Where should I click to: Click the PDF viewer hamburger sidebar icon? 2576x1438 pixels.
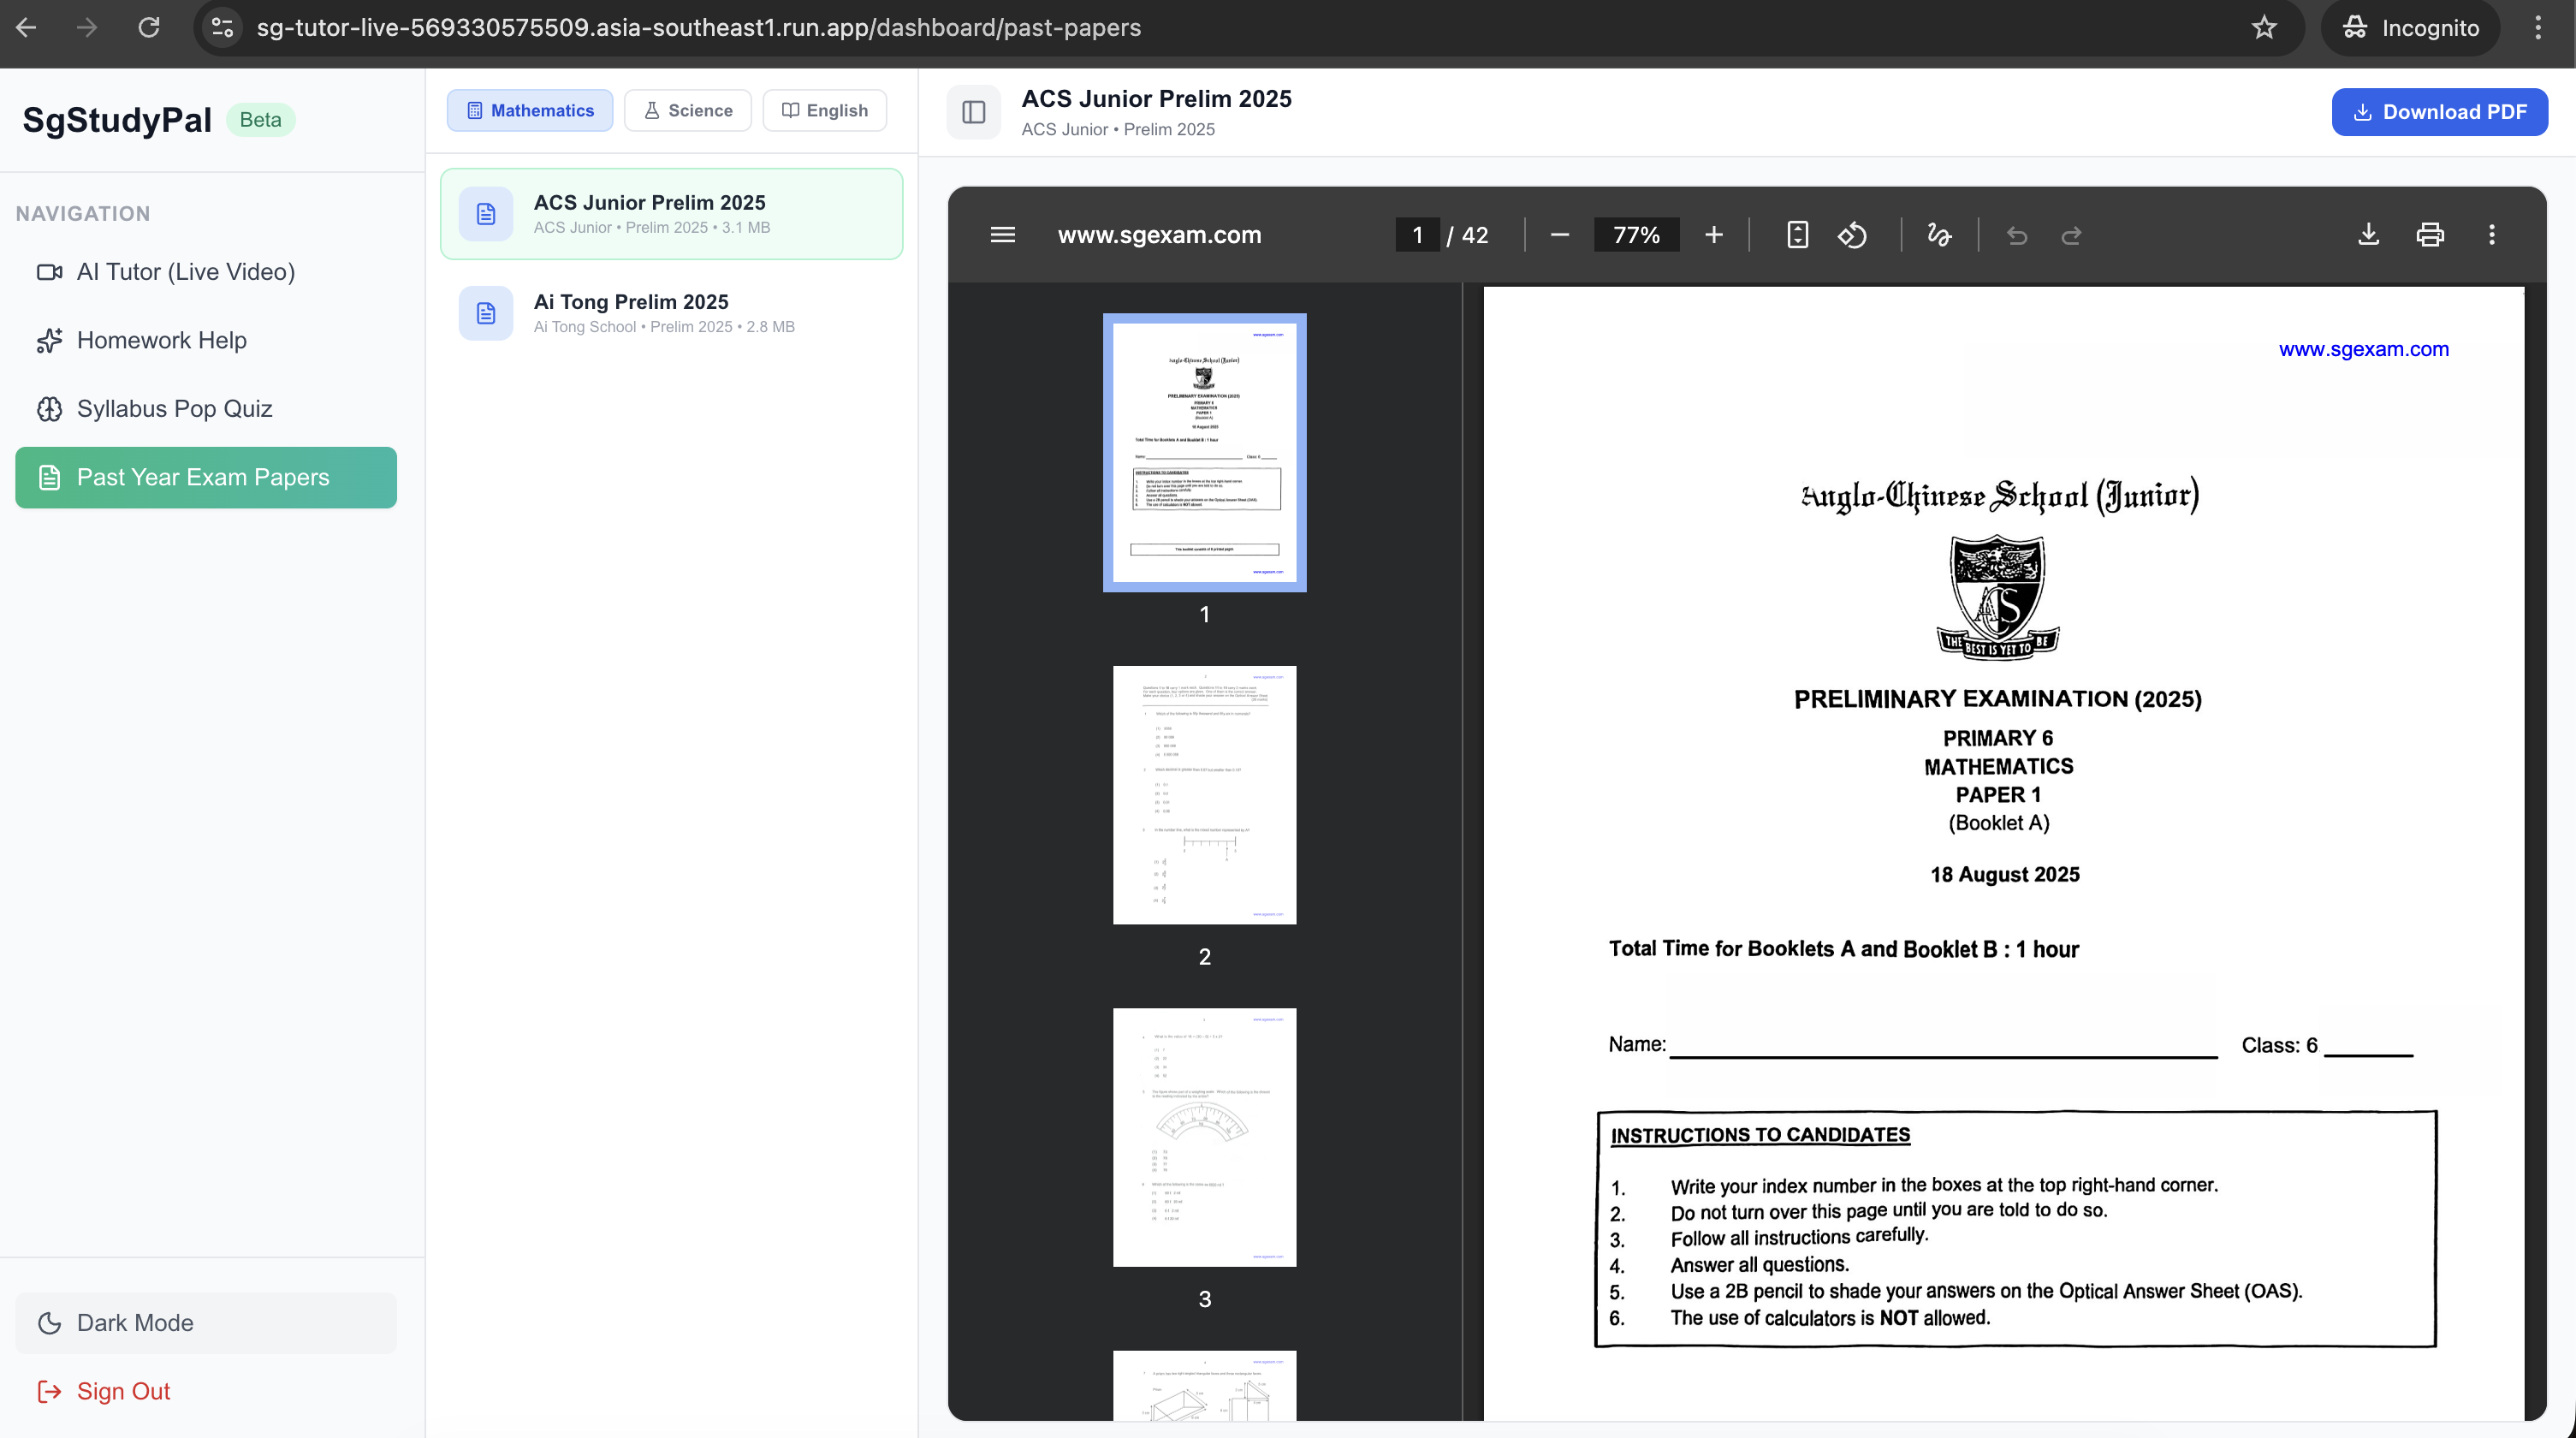click(1002, 235)
